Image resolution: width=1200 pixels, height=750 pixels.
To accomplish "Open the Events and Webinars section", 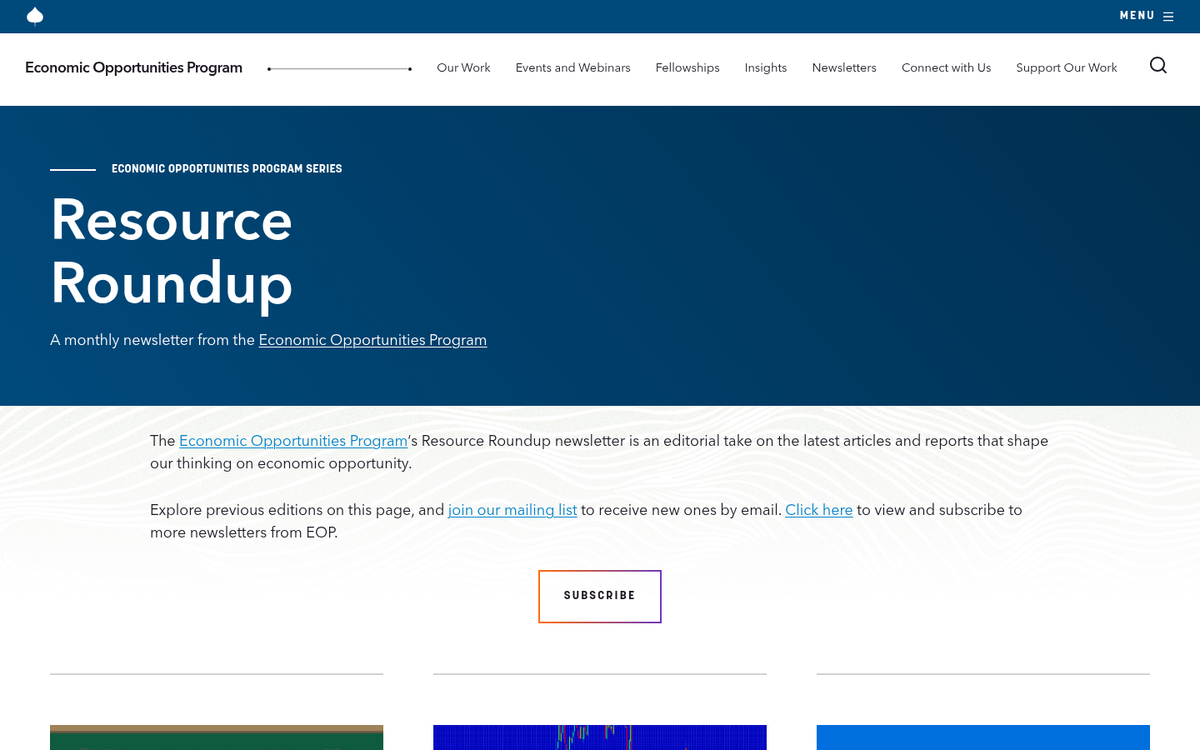I will point(572,68).
